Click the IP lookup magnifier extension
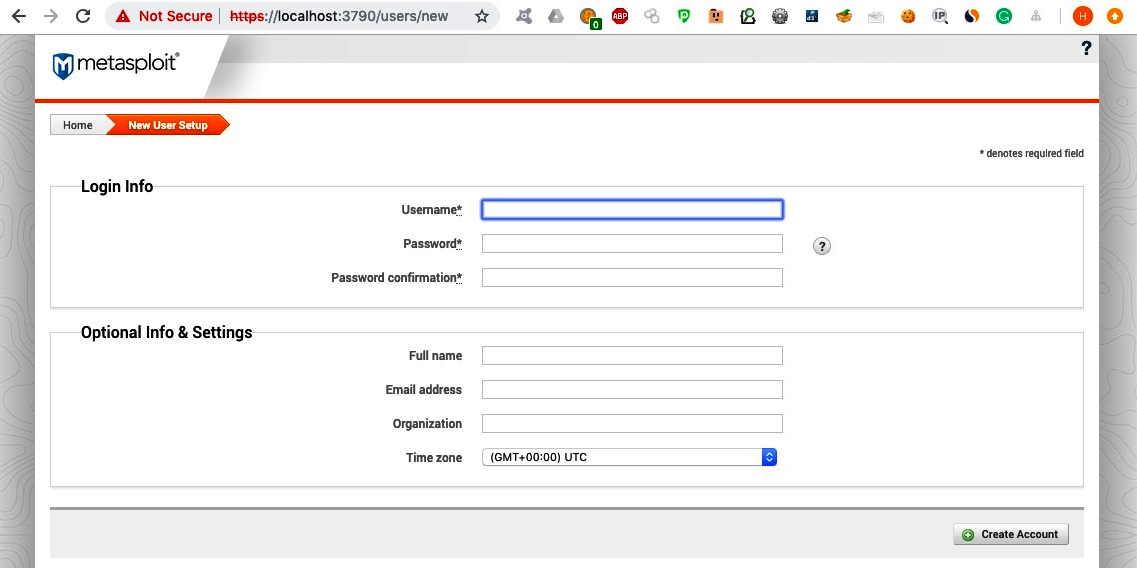The width and height of the screenshot is (1137, 568). (940, 16)
